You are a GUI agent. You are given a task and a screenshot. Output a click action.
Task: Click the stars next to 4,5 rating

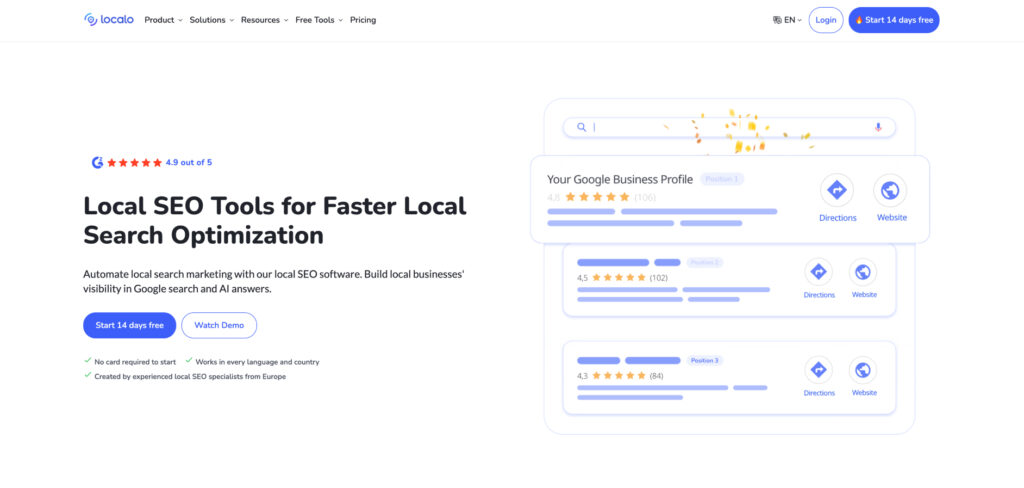618,278
